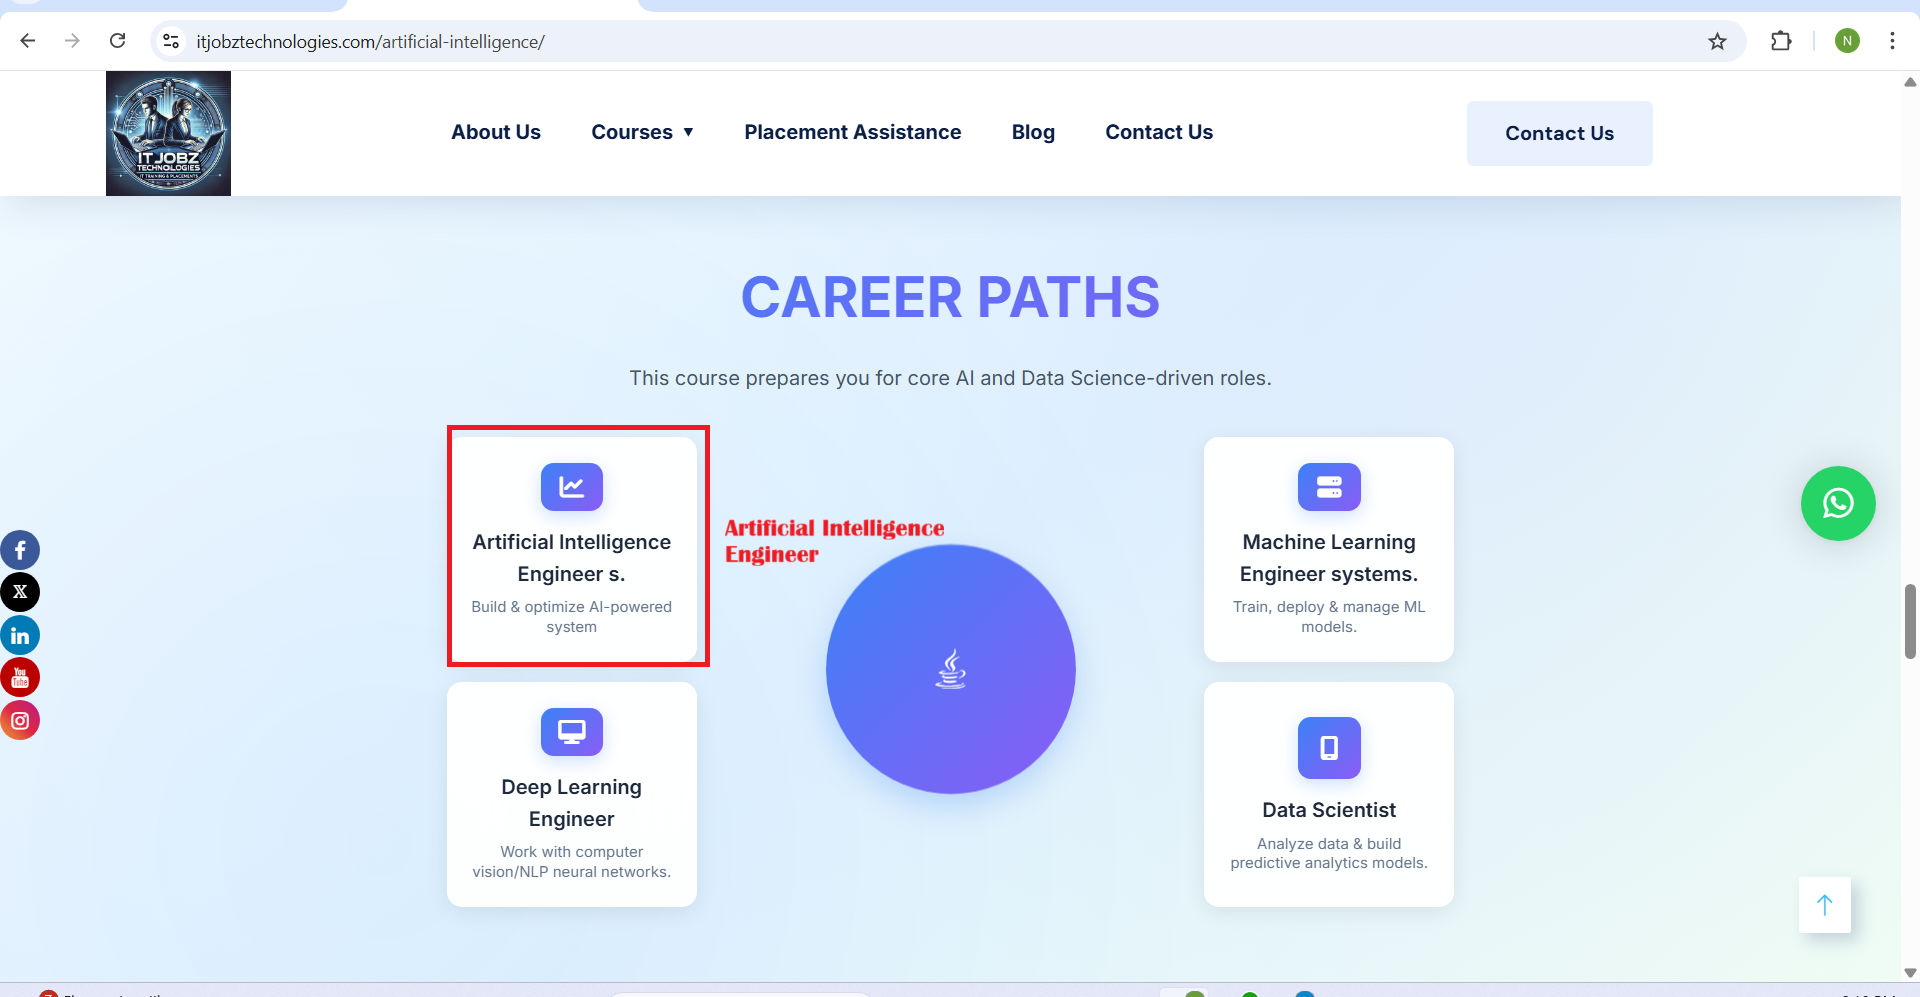Viewport: 1920px width, 997px height.
Task: Open Placement Assistance menu item
Action: tap(852, 132)
